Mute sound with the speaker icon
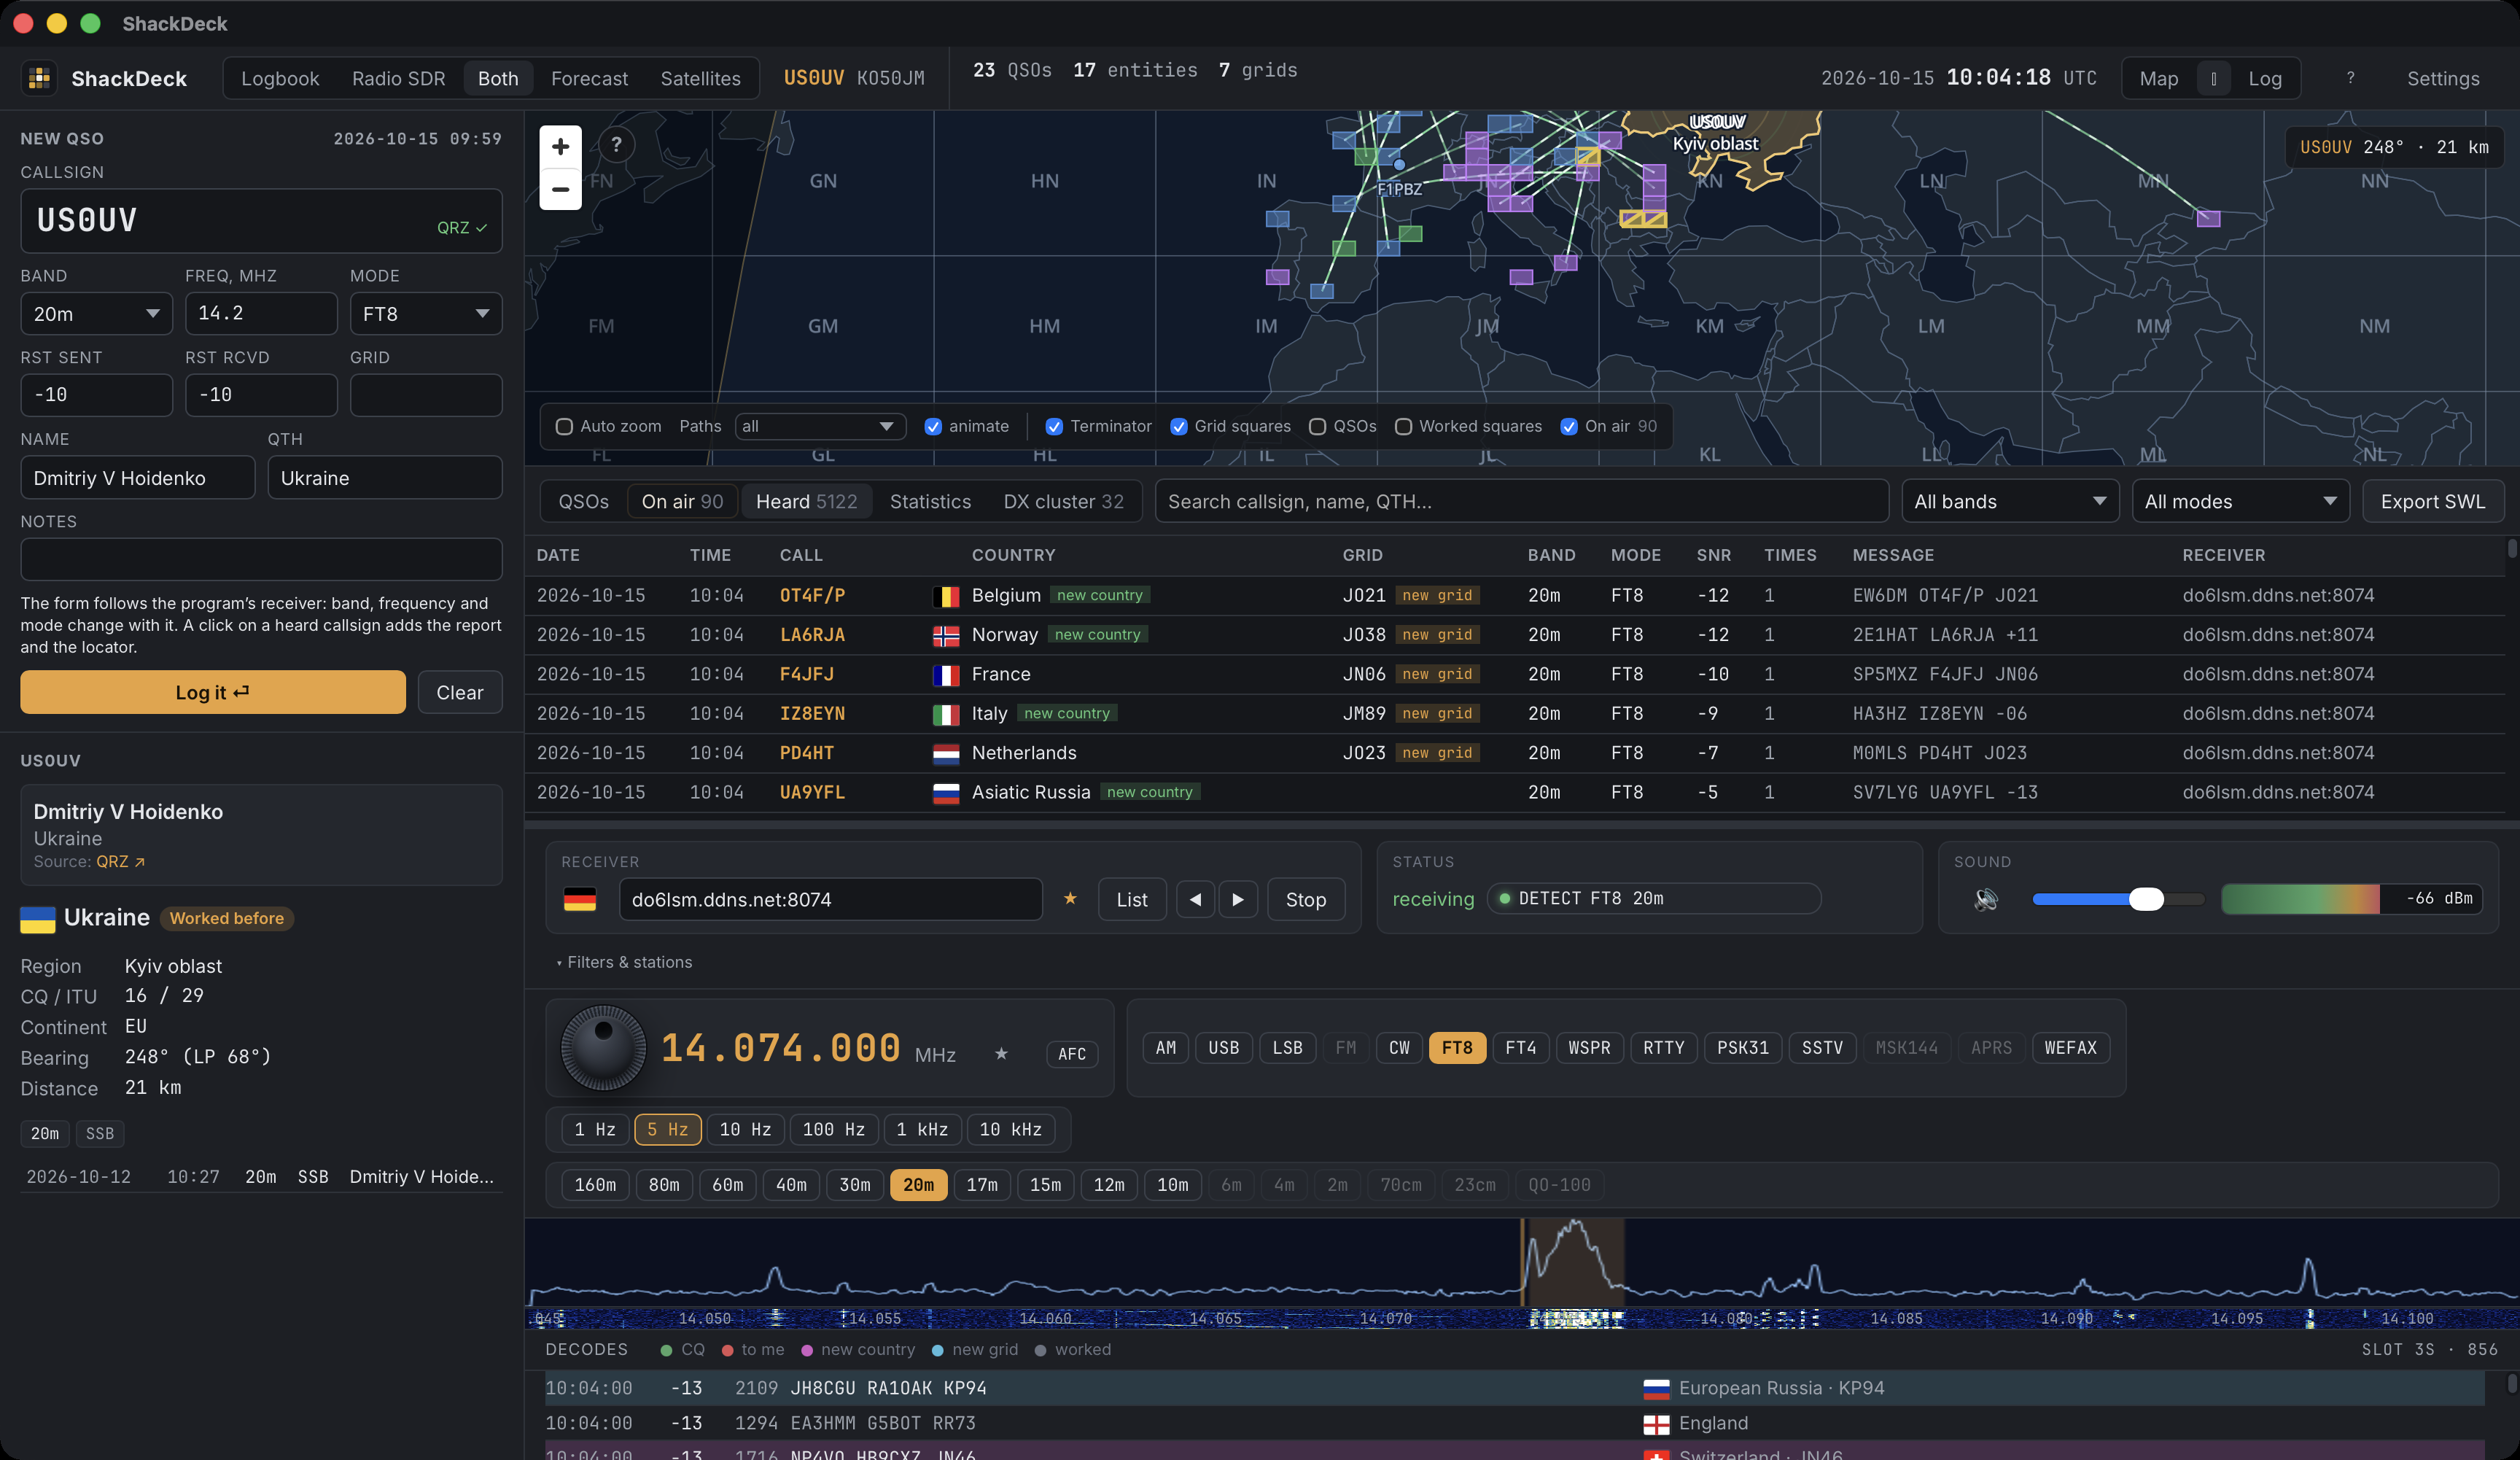This screenshot has height=1460, width=2520. (1986, 899)
